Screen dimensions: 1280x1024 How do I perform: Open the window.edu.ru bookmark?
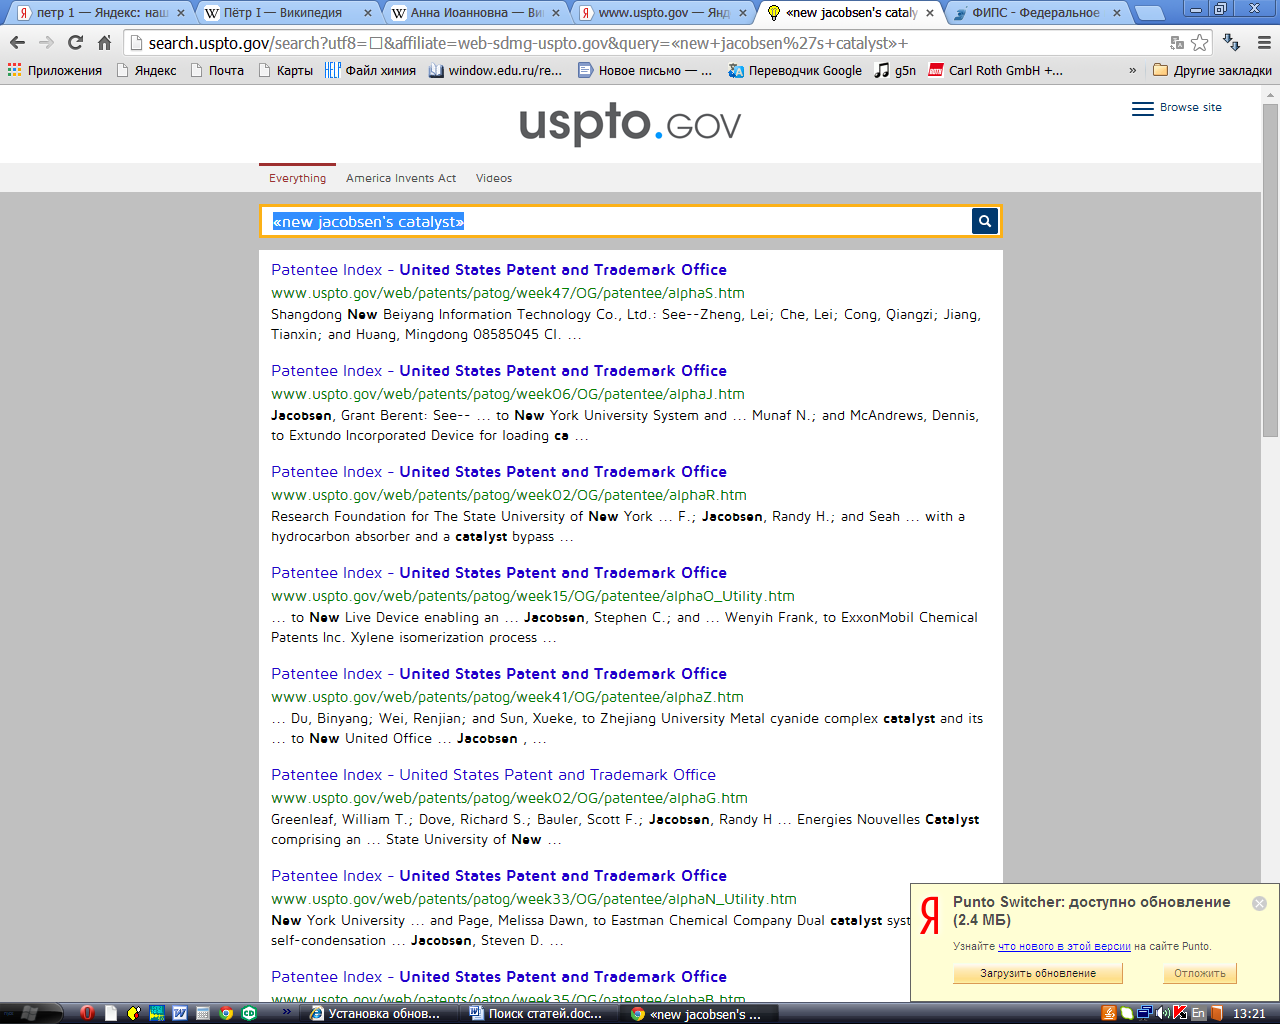pyautogui.click(x=495, y=70)
